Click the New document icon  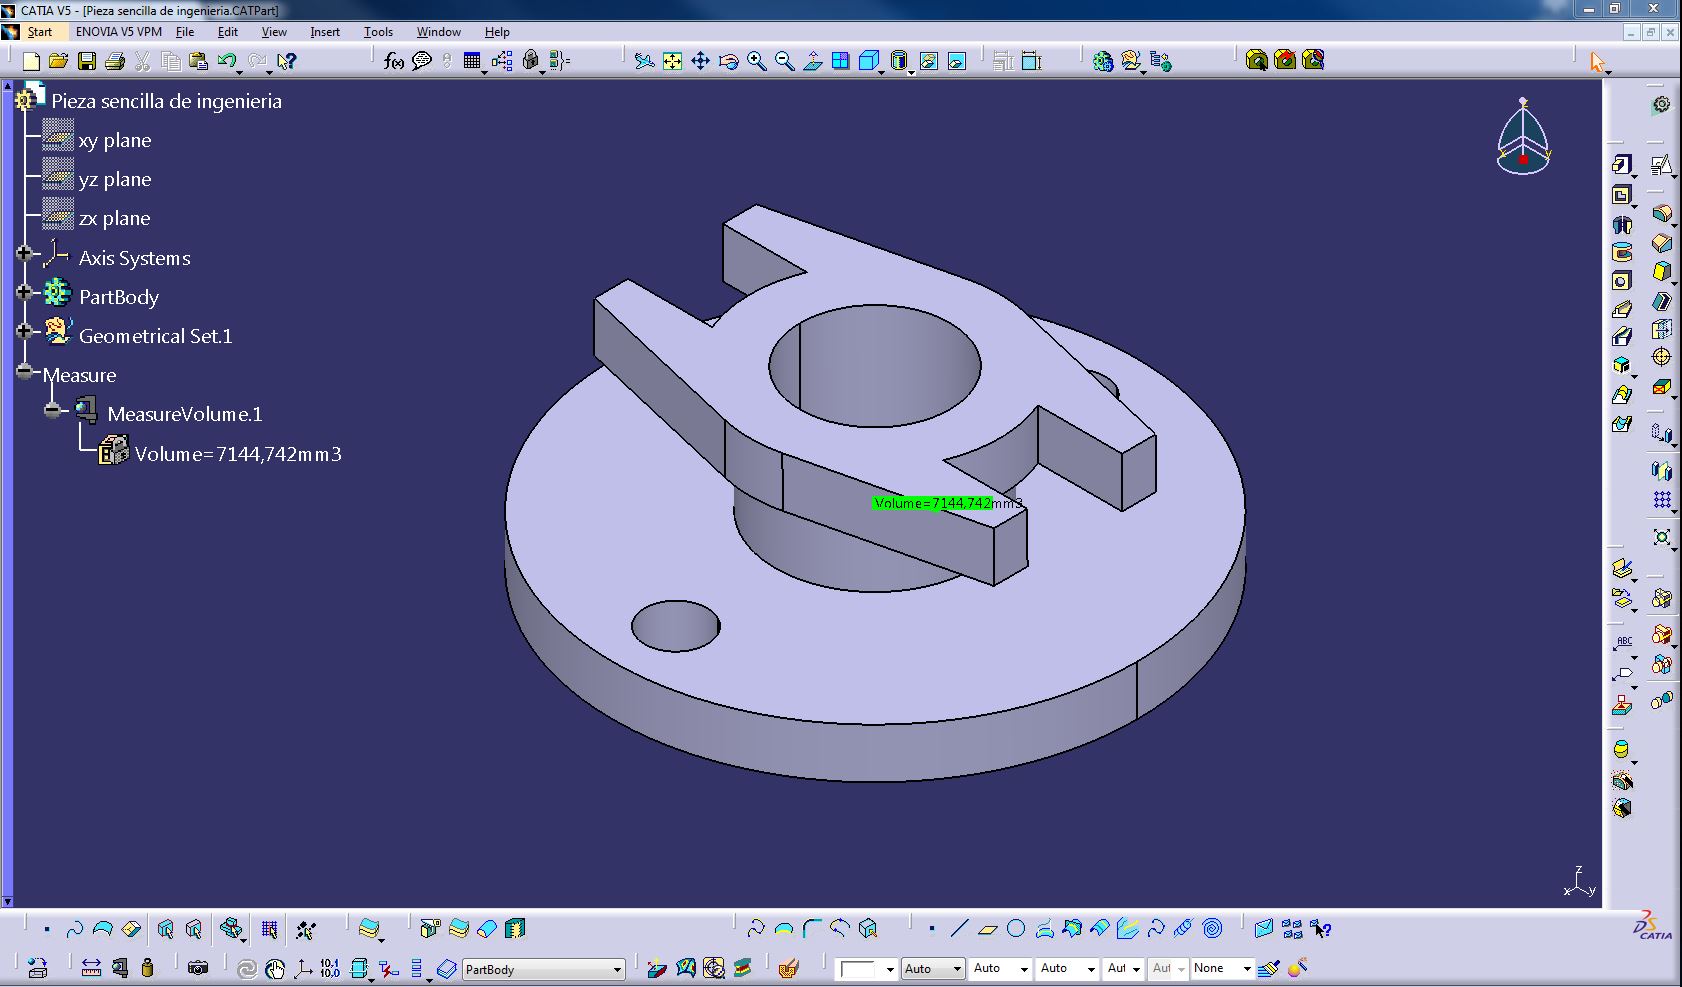pyautogui.click(x=31, y=62)
